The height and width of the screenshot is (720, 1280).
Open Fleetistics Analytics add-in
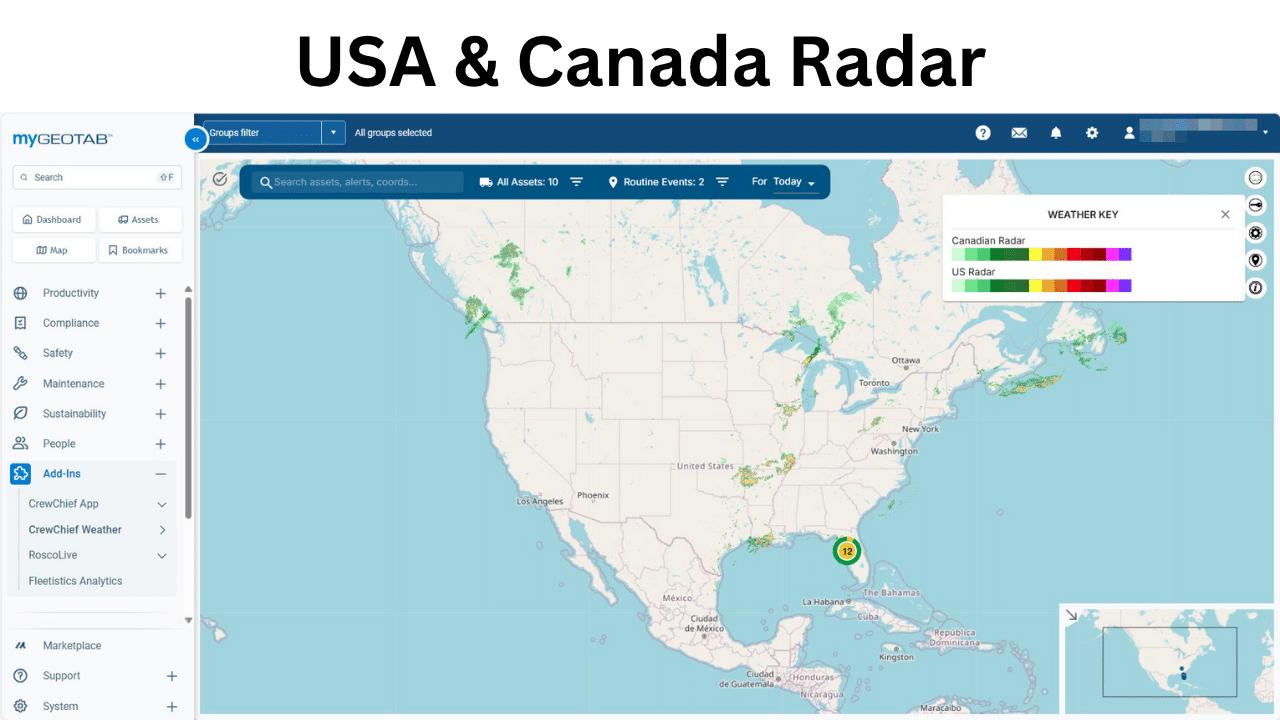[x=76, y=581]
